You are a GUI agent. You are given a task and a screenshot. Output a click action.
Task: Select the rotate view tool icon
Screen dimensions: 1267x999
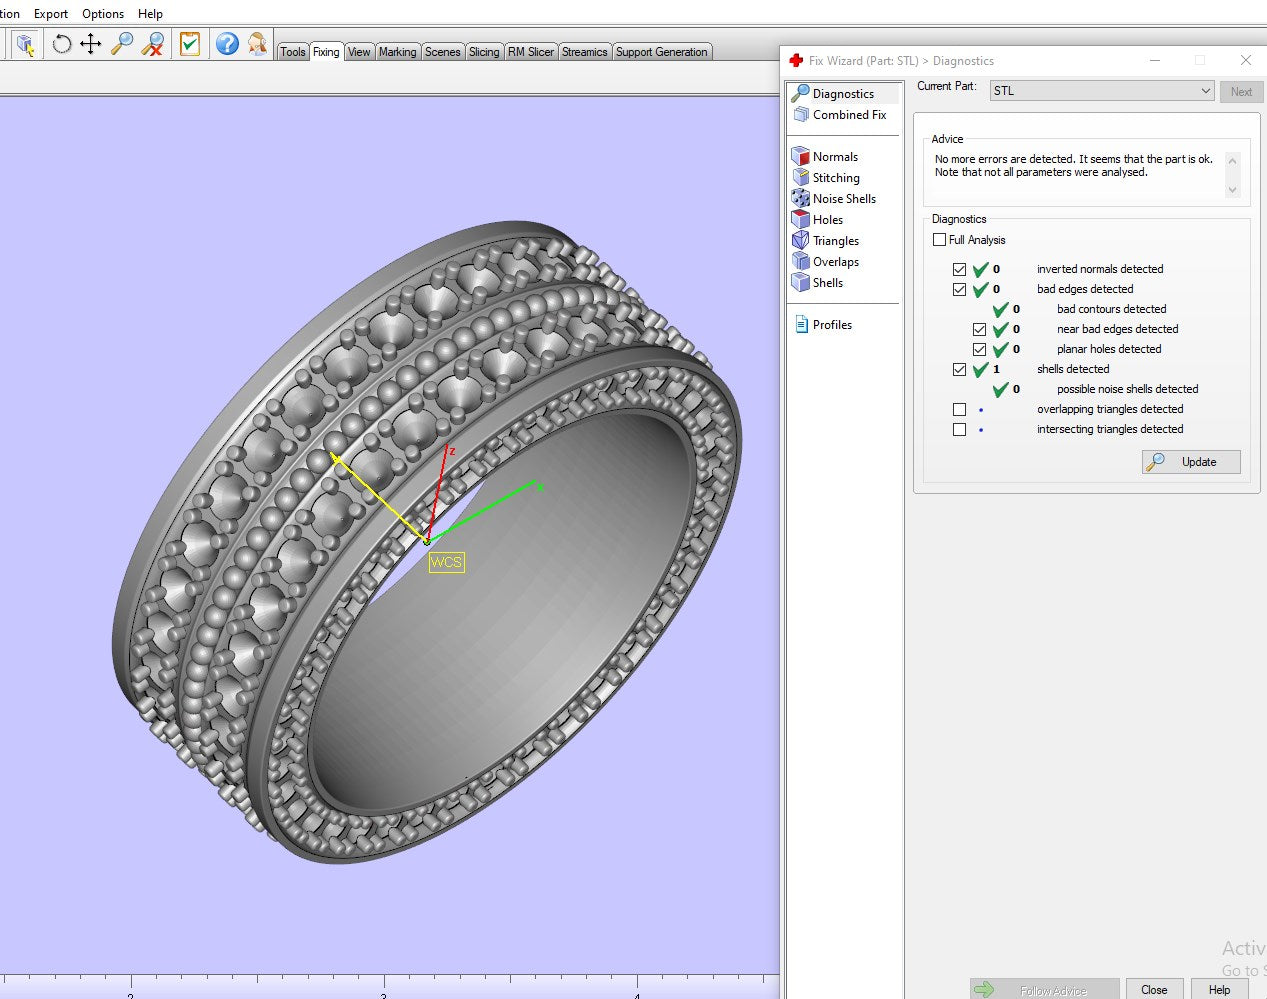(x=61, y=44)
